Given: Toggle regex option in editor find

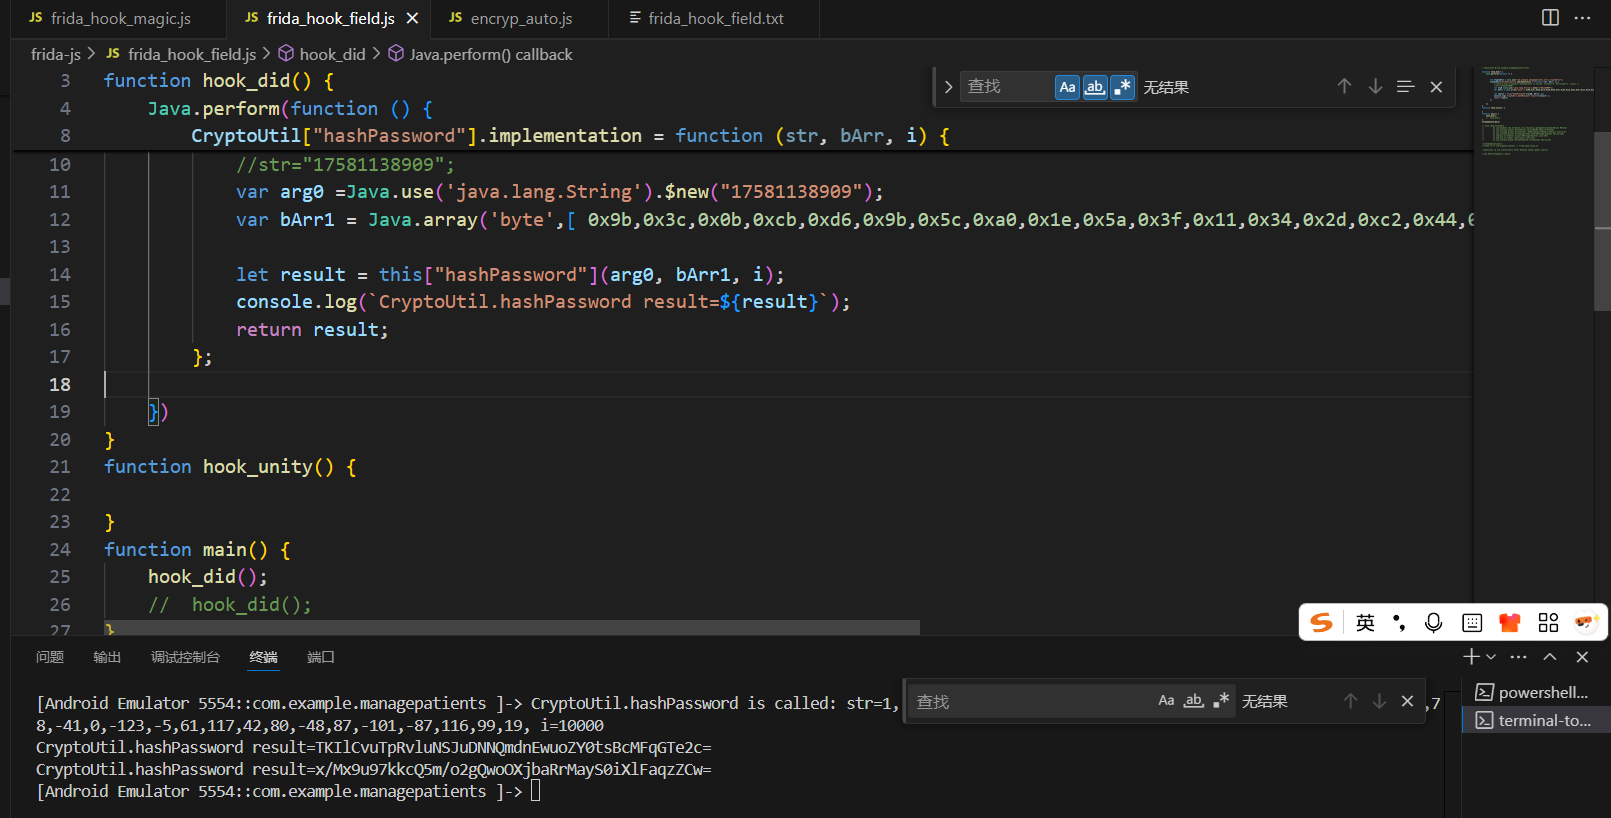Looking at the screenshot, I should point(1123,87).
